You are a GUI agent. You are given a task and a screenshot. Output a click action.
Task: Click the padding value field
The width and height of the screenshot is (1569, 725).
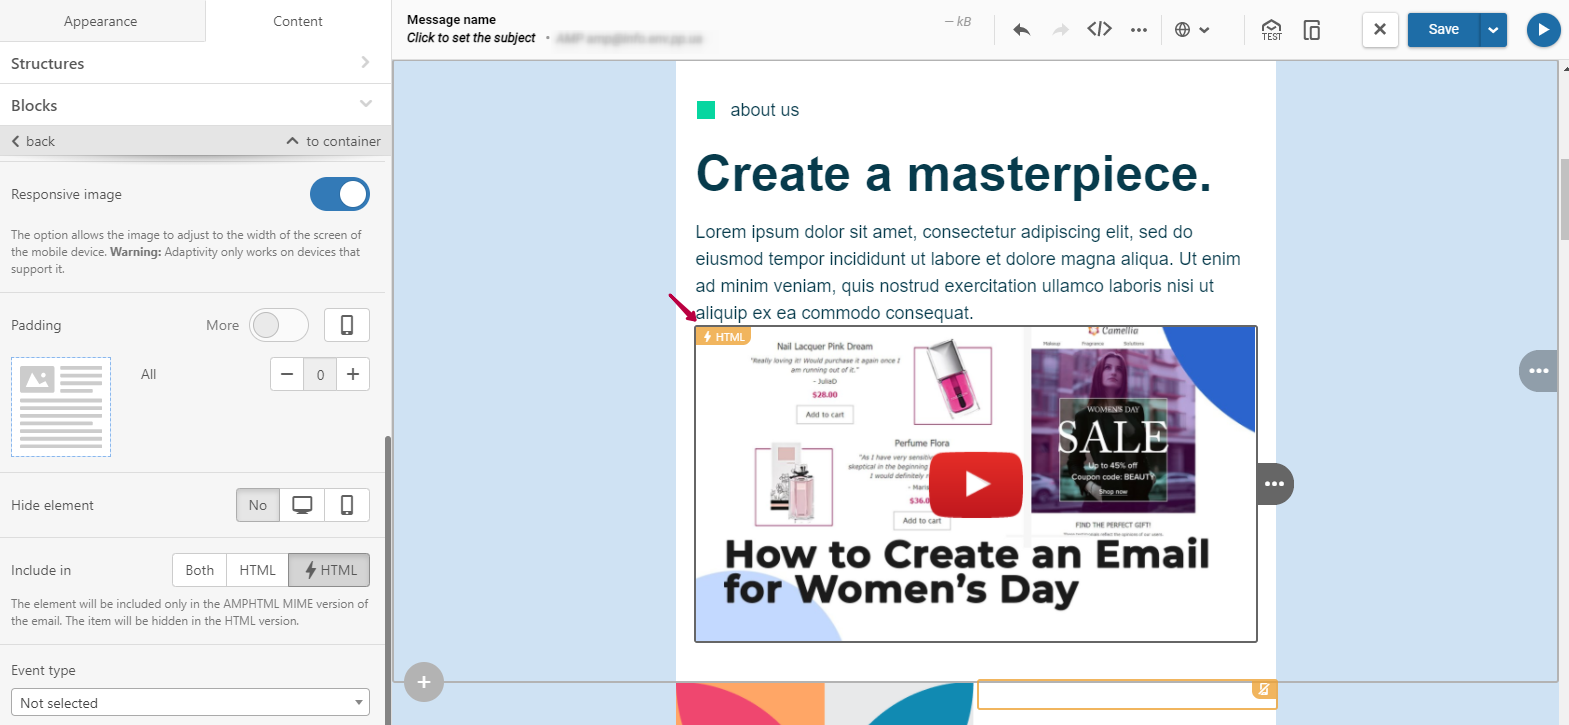(x=320, y=374)
